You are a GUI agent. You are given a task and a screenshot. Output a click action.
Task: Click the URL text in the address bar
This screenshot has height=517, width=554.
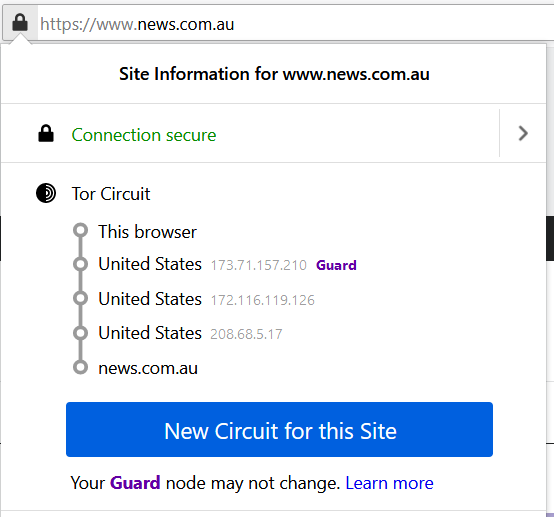(x=137, y=24)
